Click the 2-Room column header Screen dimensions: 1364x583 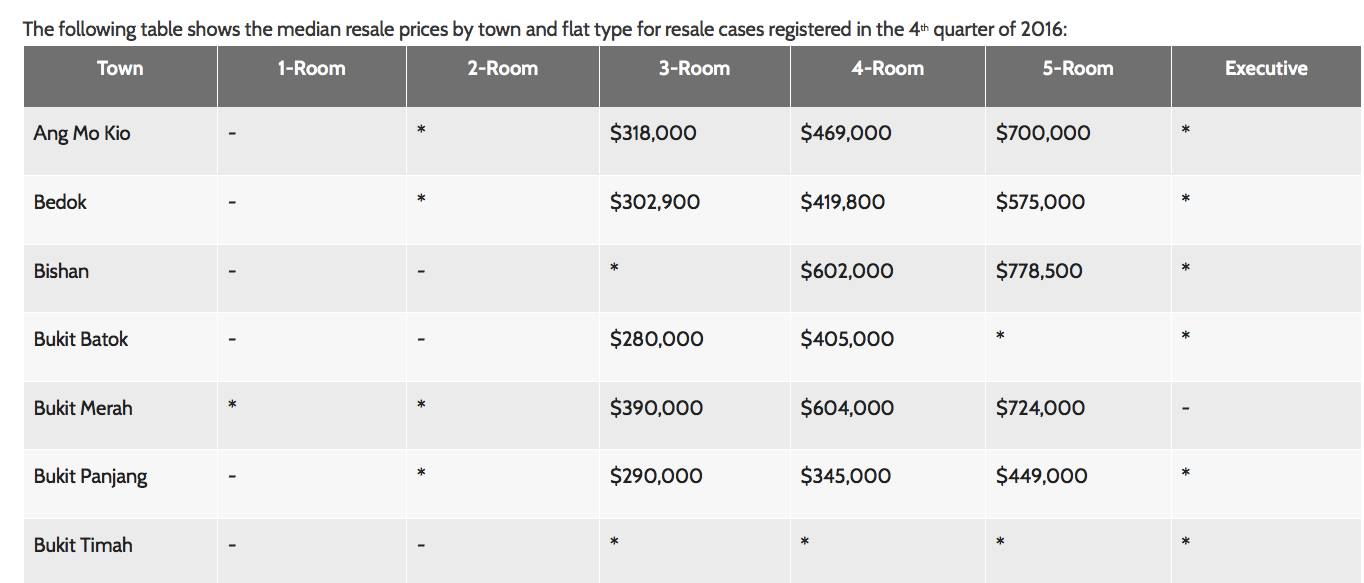502,69
